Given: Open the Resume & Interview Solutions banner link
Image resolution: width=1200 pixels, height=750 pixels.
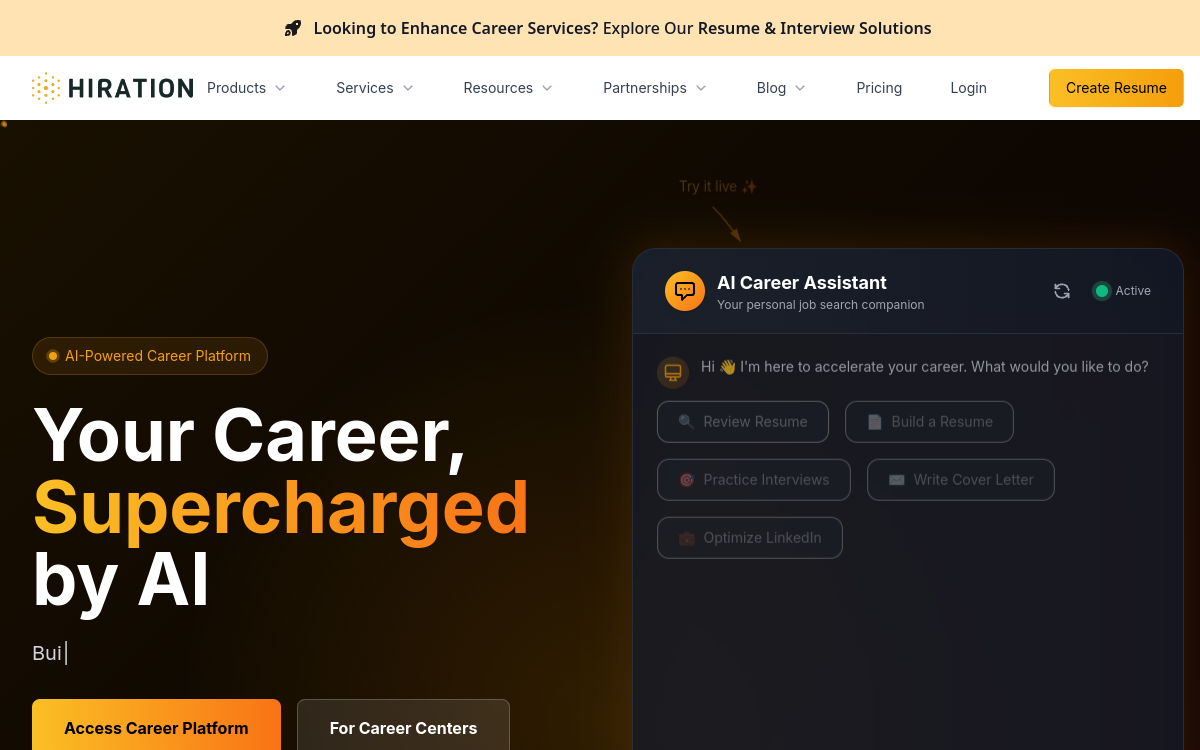Looking at the screenshot, I should 814,28.
